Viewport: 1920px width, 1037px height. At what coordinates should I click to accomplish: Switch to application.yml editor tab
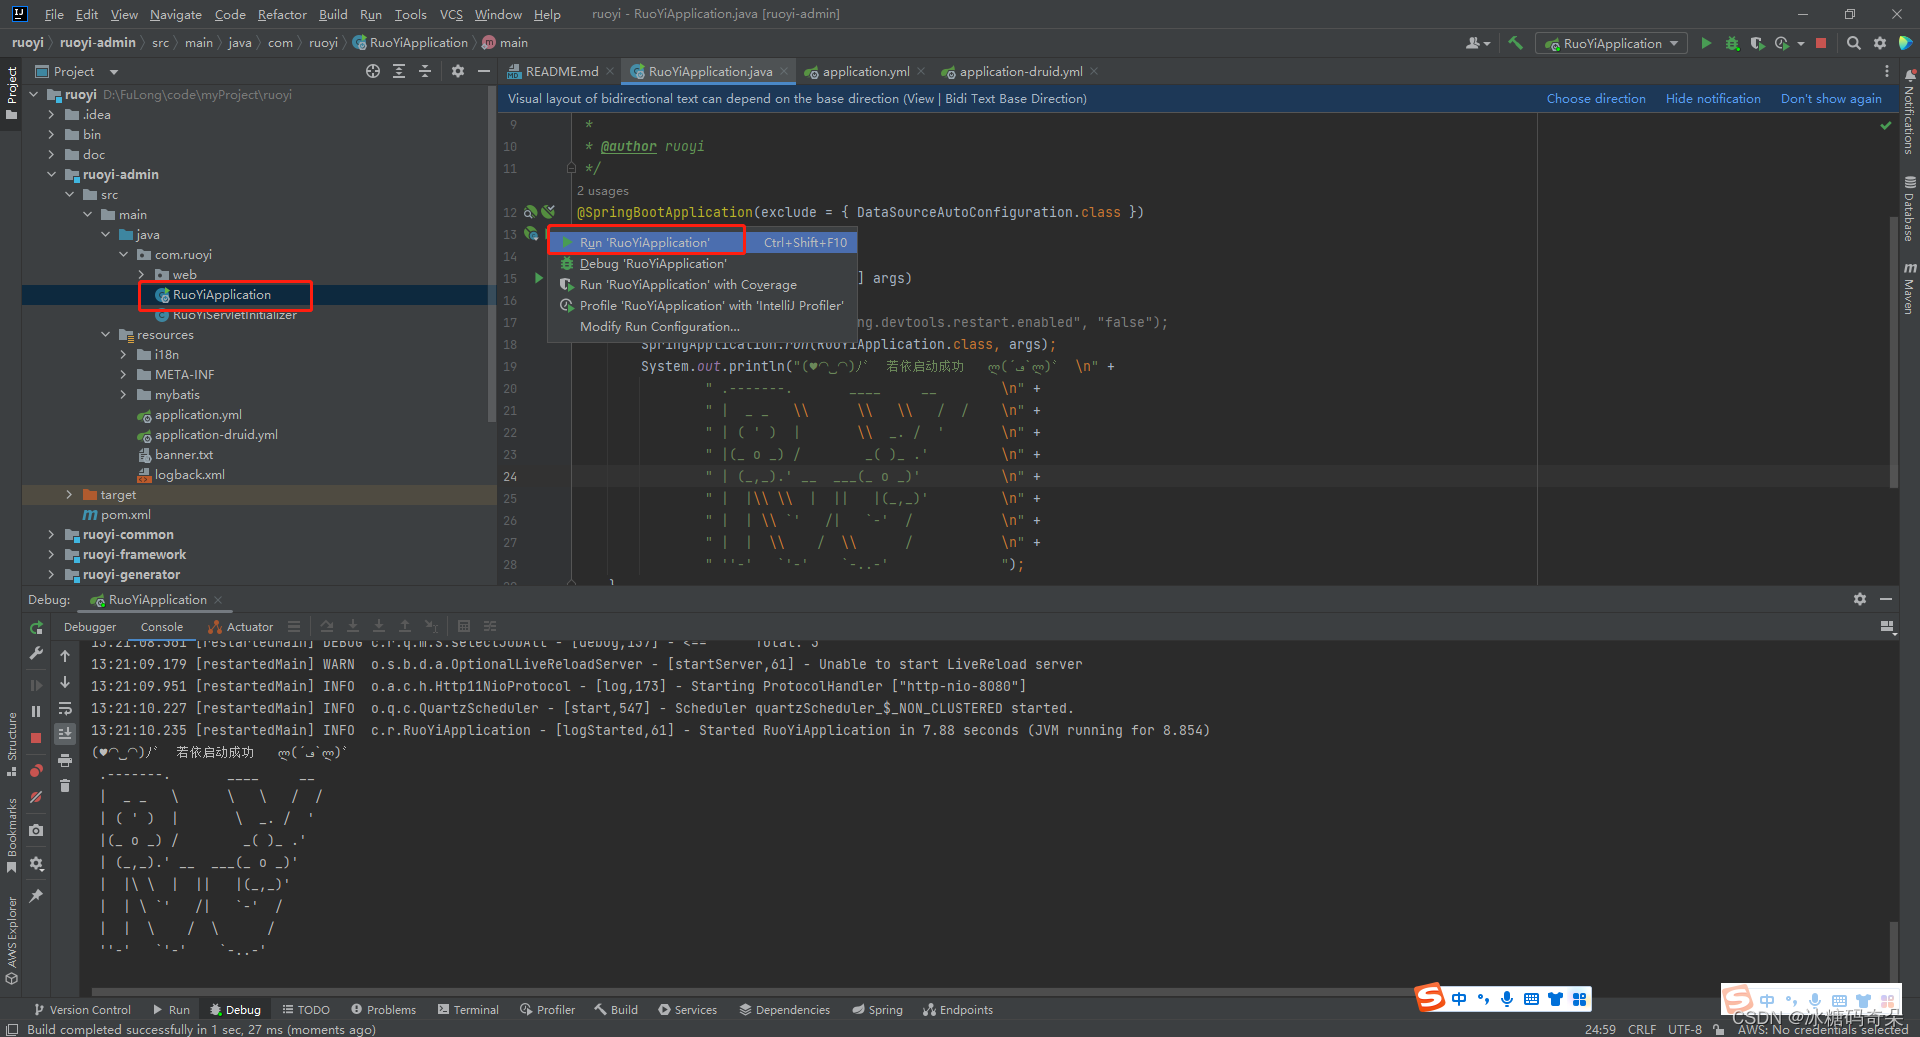pos(865,71)
